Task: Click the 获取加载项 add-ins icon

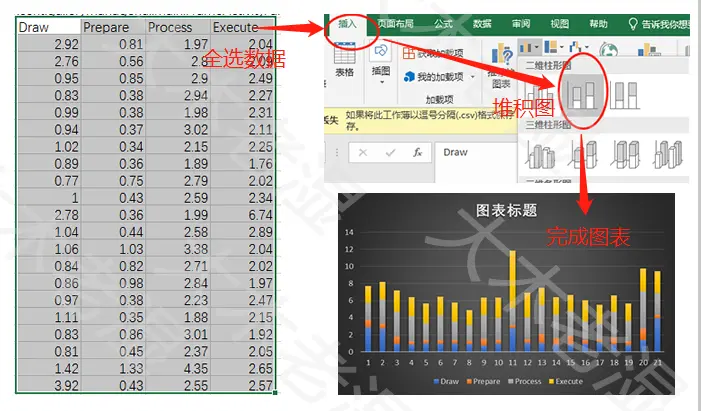Action: tap(409, 54)
